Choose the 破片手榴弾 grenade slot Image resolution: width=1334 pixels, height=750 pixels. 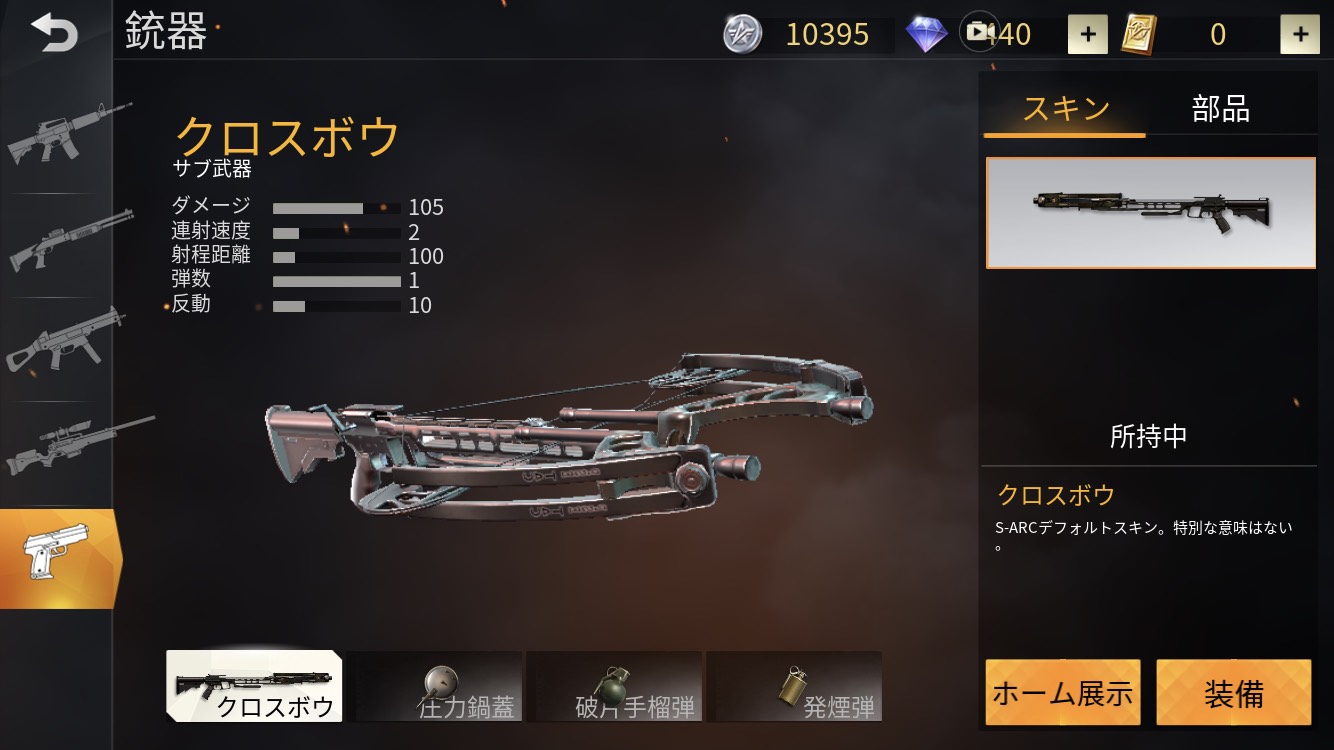pos(614,687)
